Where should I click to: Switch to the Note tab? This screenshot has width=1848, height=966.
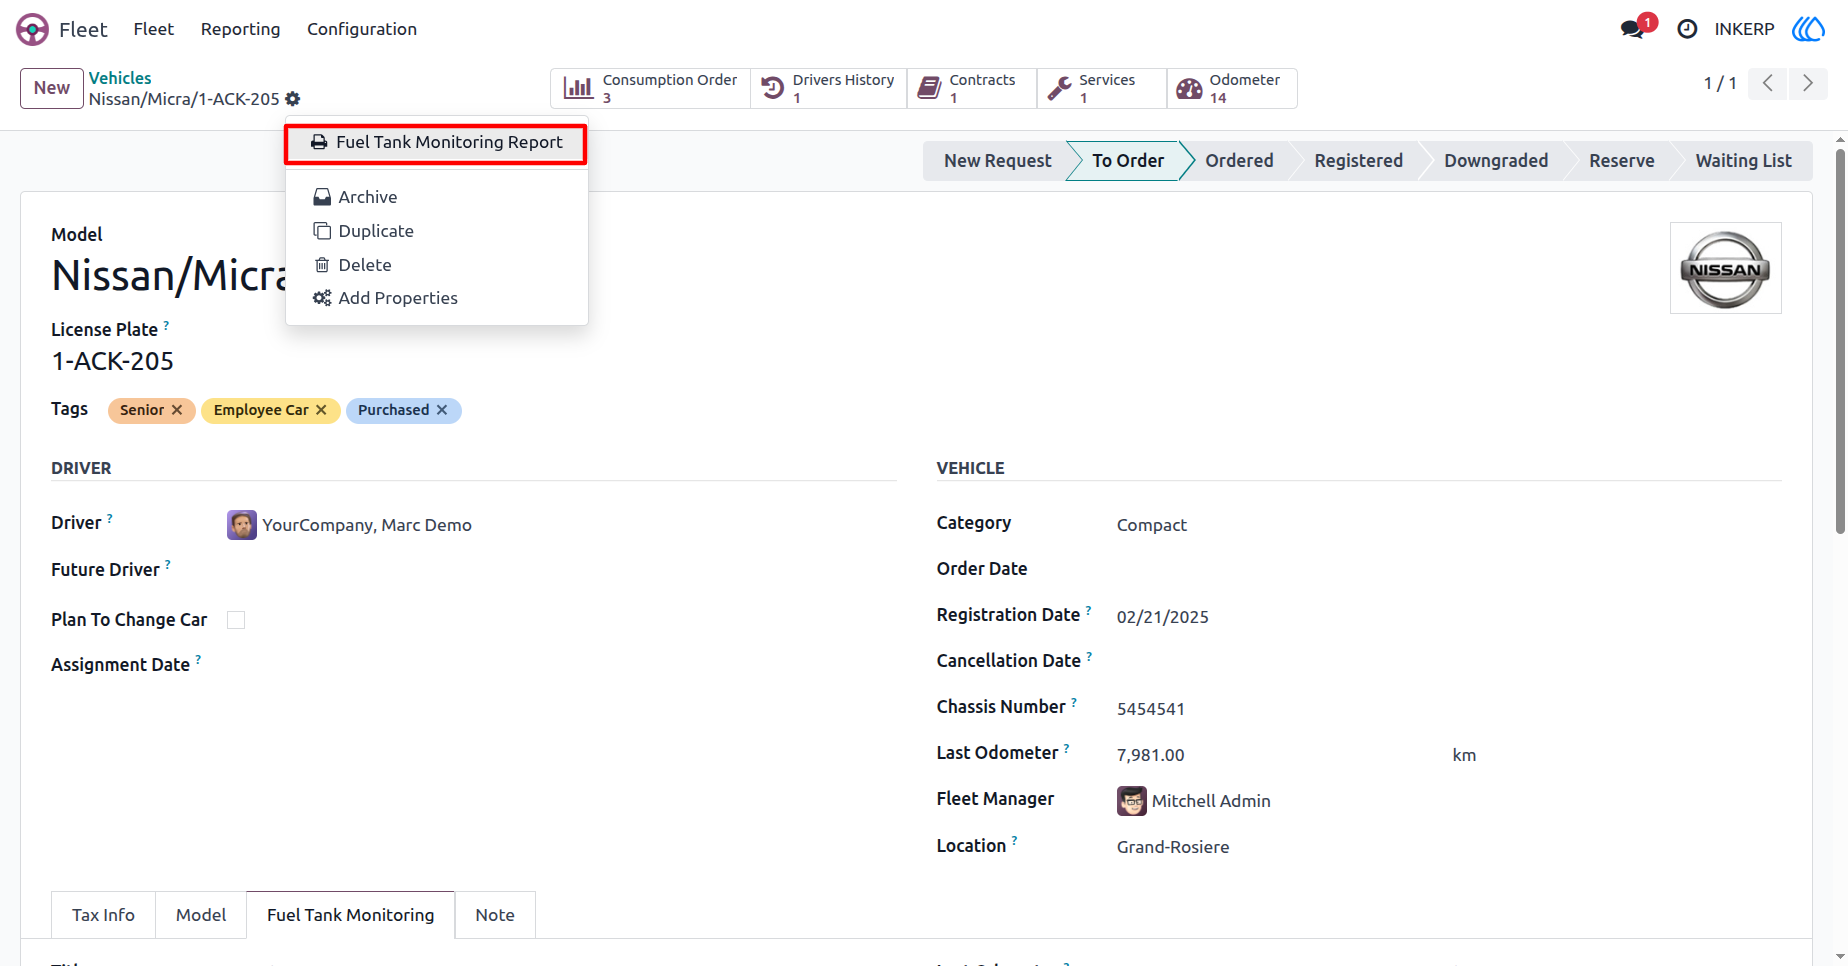tap(495, 915)
